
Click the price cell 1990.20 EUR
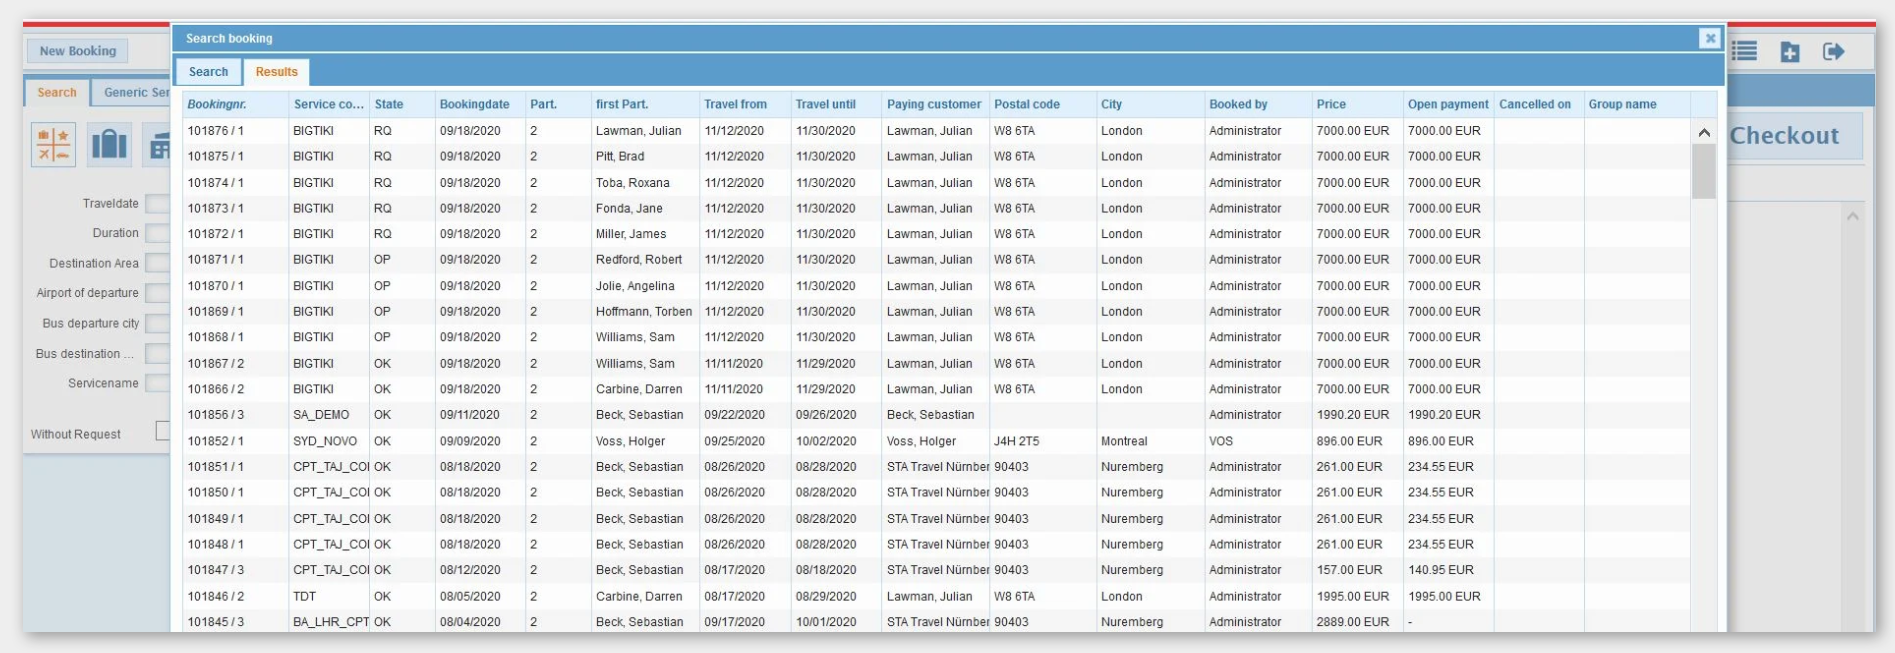1353,415
